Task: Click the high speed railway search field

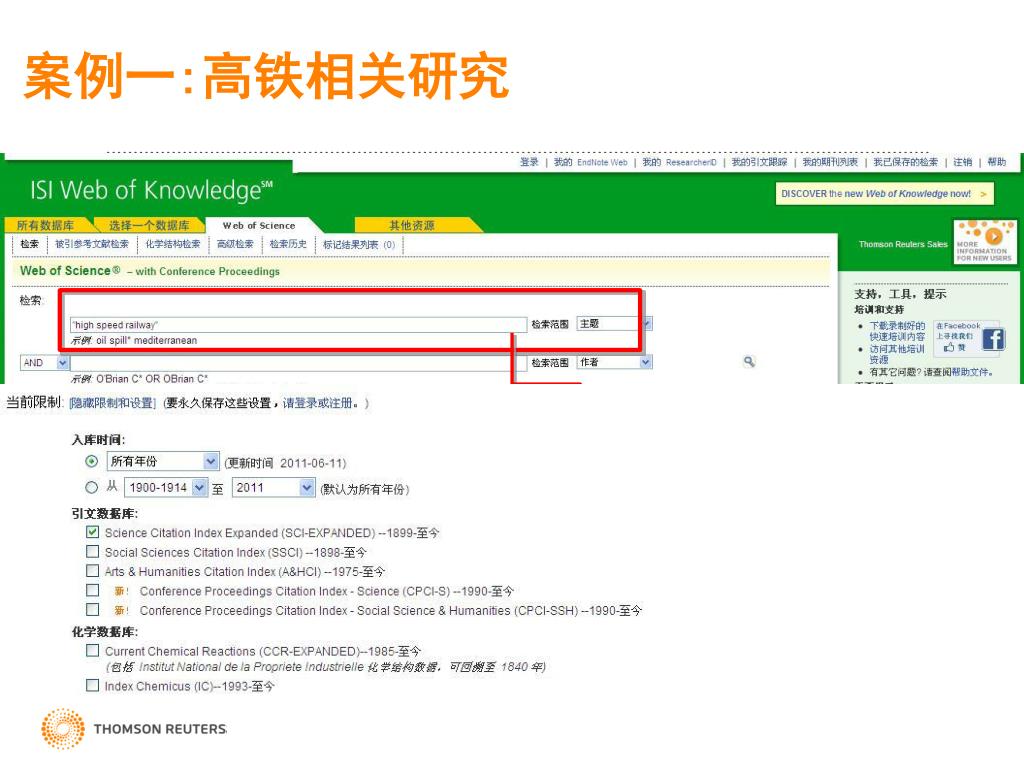Action: (298, 325)
